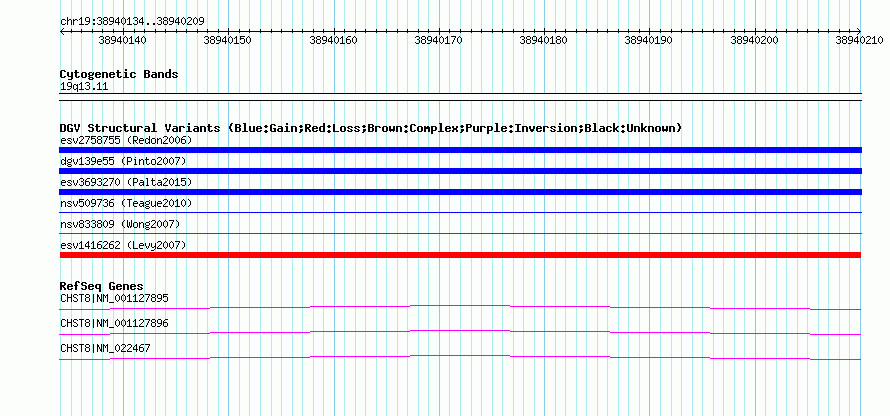Open variant dgv139e55 (Pinto2007) label
The width and height of the screenshot is (890, 416).
tap(123, 161)
